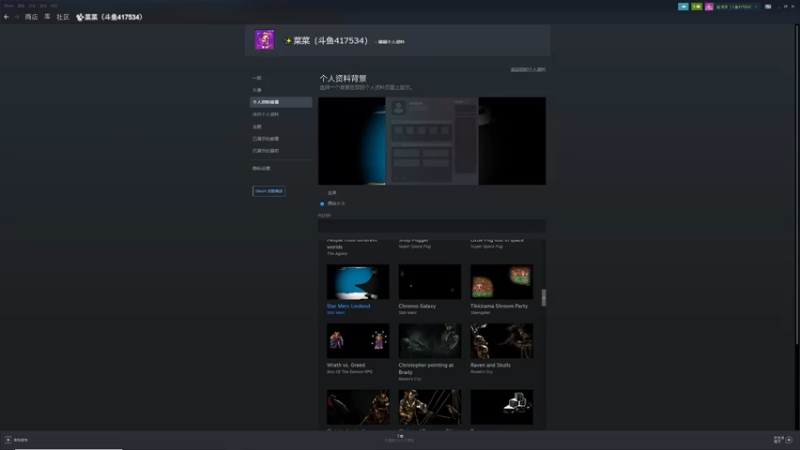The height and width of the screenshot is (450, 800).
Task: Choose the Tikkirama Shroom Party background thumbnail
Action: (x=502, y=282)
